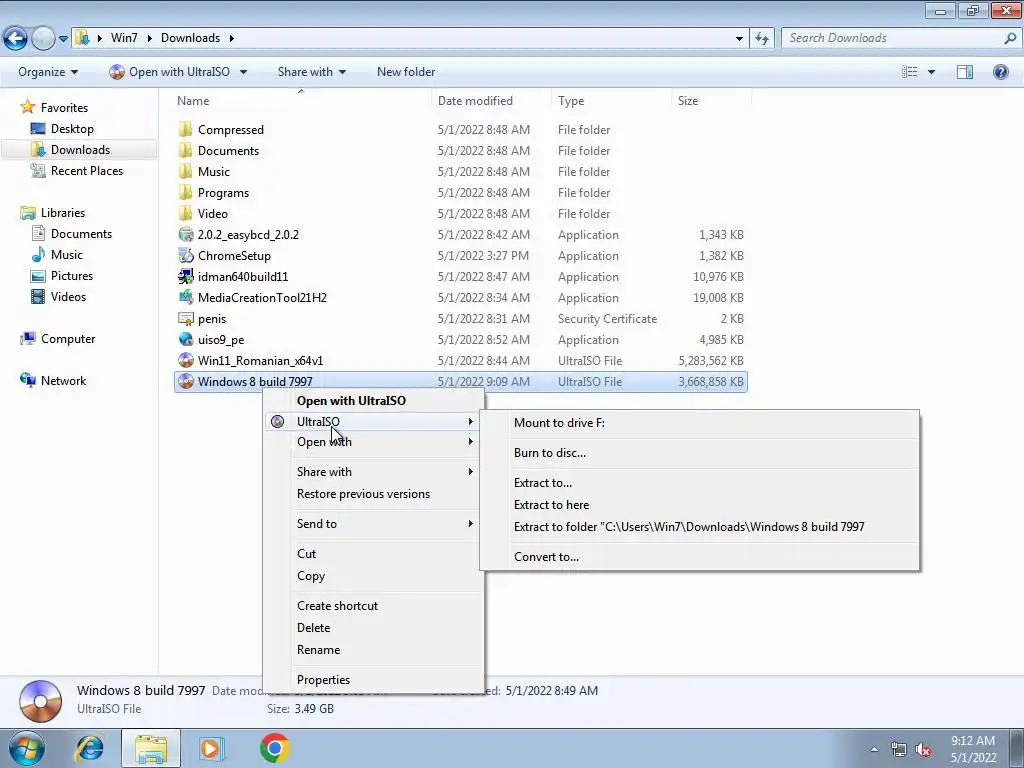
Task: Open the view options dropdown arrow
Action: click(x=931, y=72)
